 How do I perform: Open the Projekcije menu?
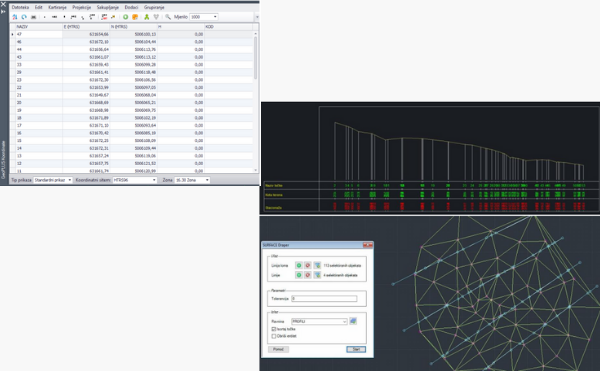[x=82, y=7]
